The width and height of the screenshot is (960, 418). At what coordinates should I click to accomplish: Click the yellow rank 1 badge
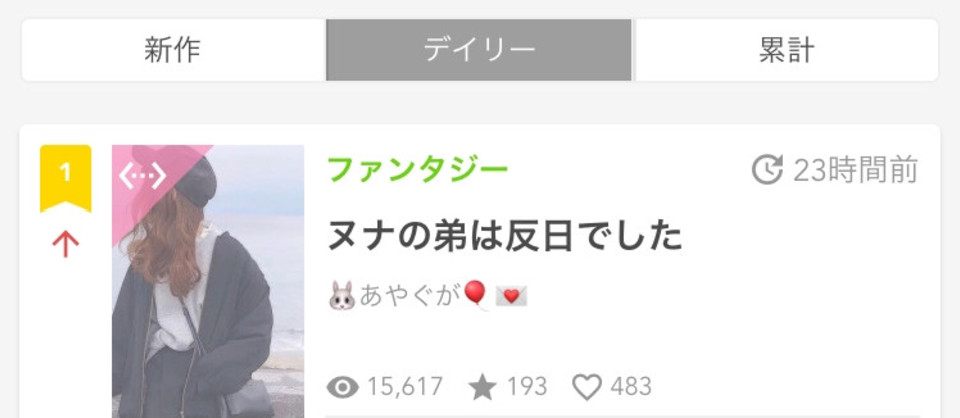[66, 178]
